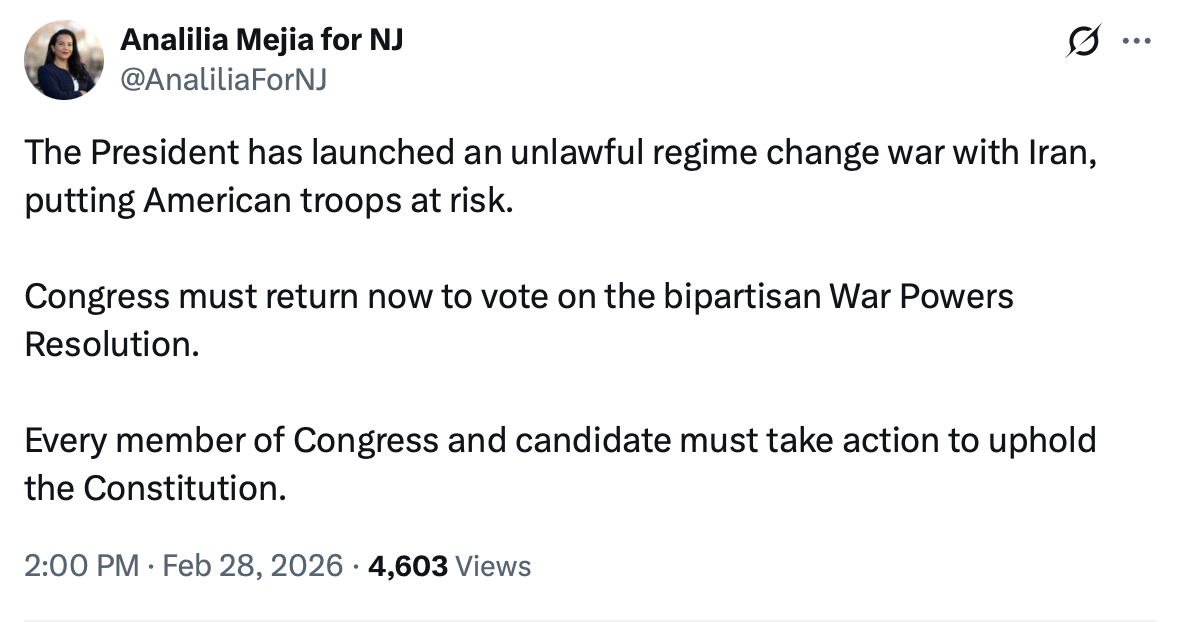
Task: Click the phrase "American troops at risk"
Action: (x=327, y=201)
